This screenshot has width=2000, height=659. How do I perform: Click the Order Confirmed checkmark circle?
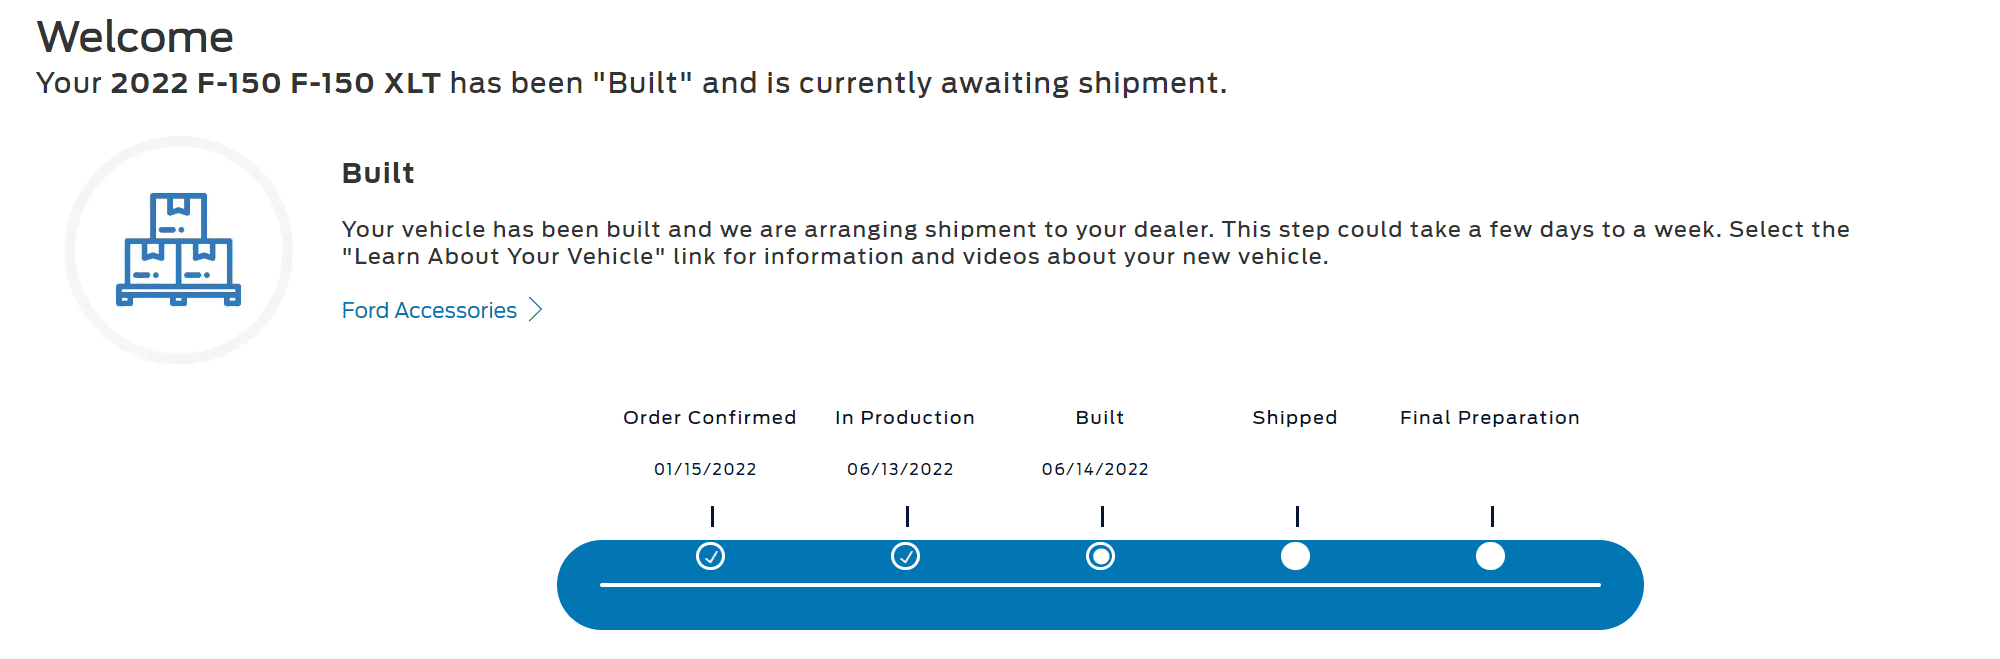point(710,556)
